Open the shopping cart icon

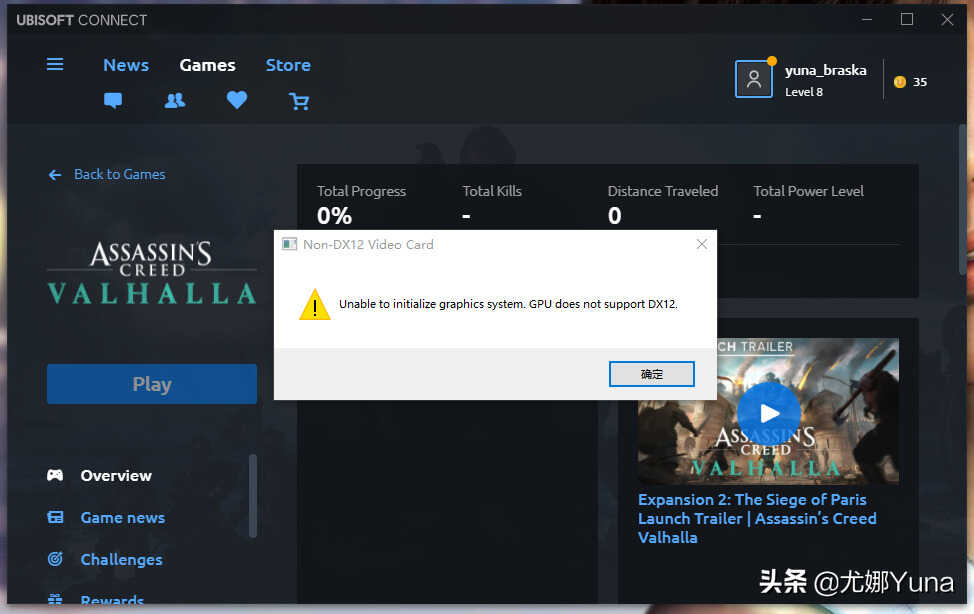click(299, 101)
